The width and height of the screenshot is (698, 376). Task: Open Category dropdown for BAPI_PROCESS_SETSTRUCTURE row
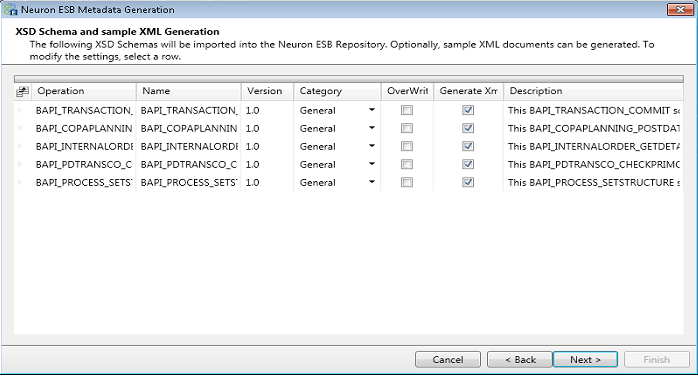(372, 182)
